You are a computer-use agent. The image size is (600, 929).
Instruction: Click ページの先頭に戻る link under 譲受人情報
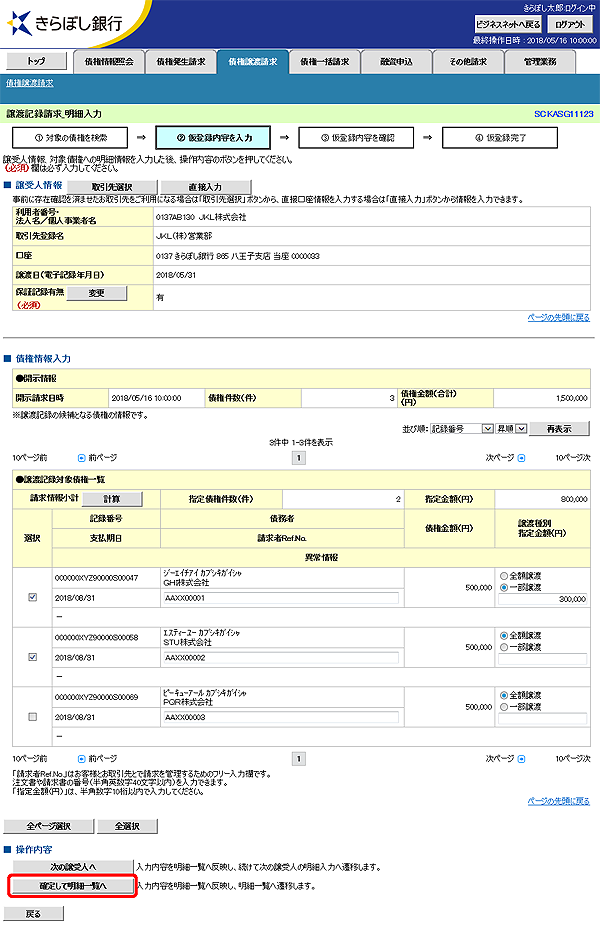(559, 318)
